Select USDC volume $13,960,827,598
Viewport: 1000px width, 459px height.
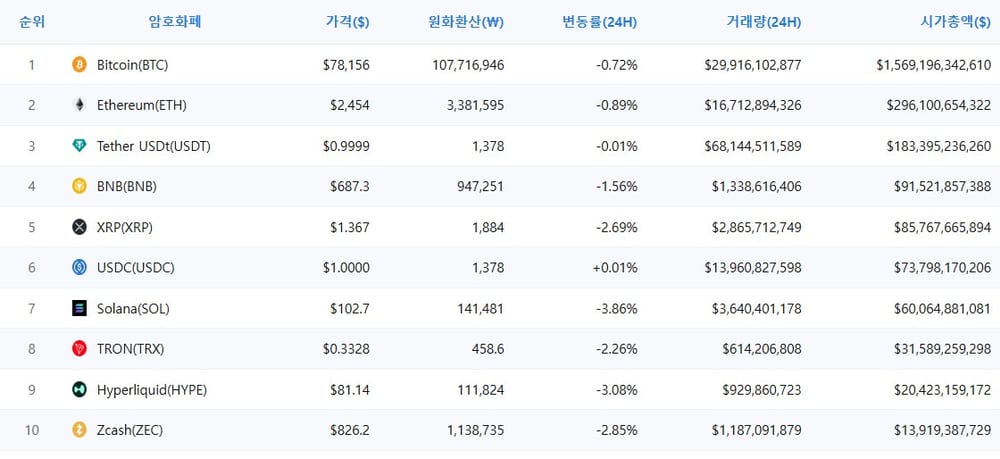click(x=753, y=268)
